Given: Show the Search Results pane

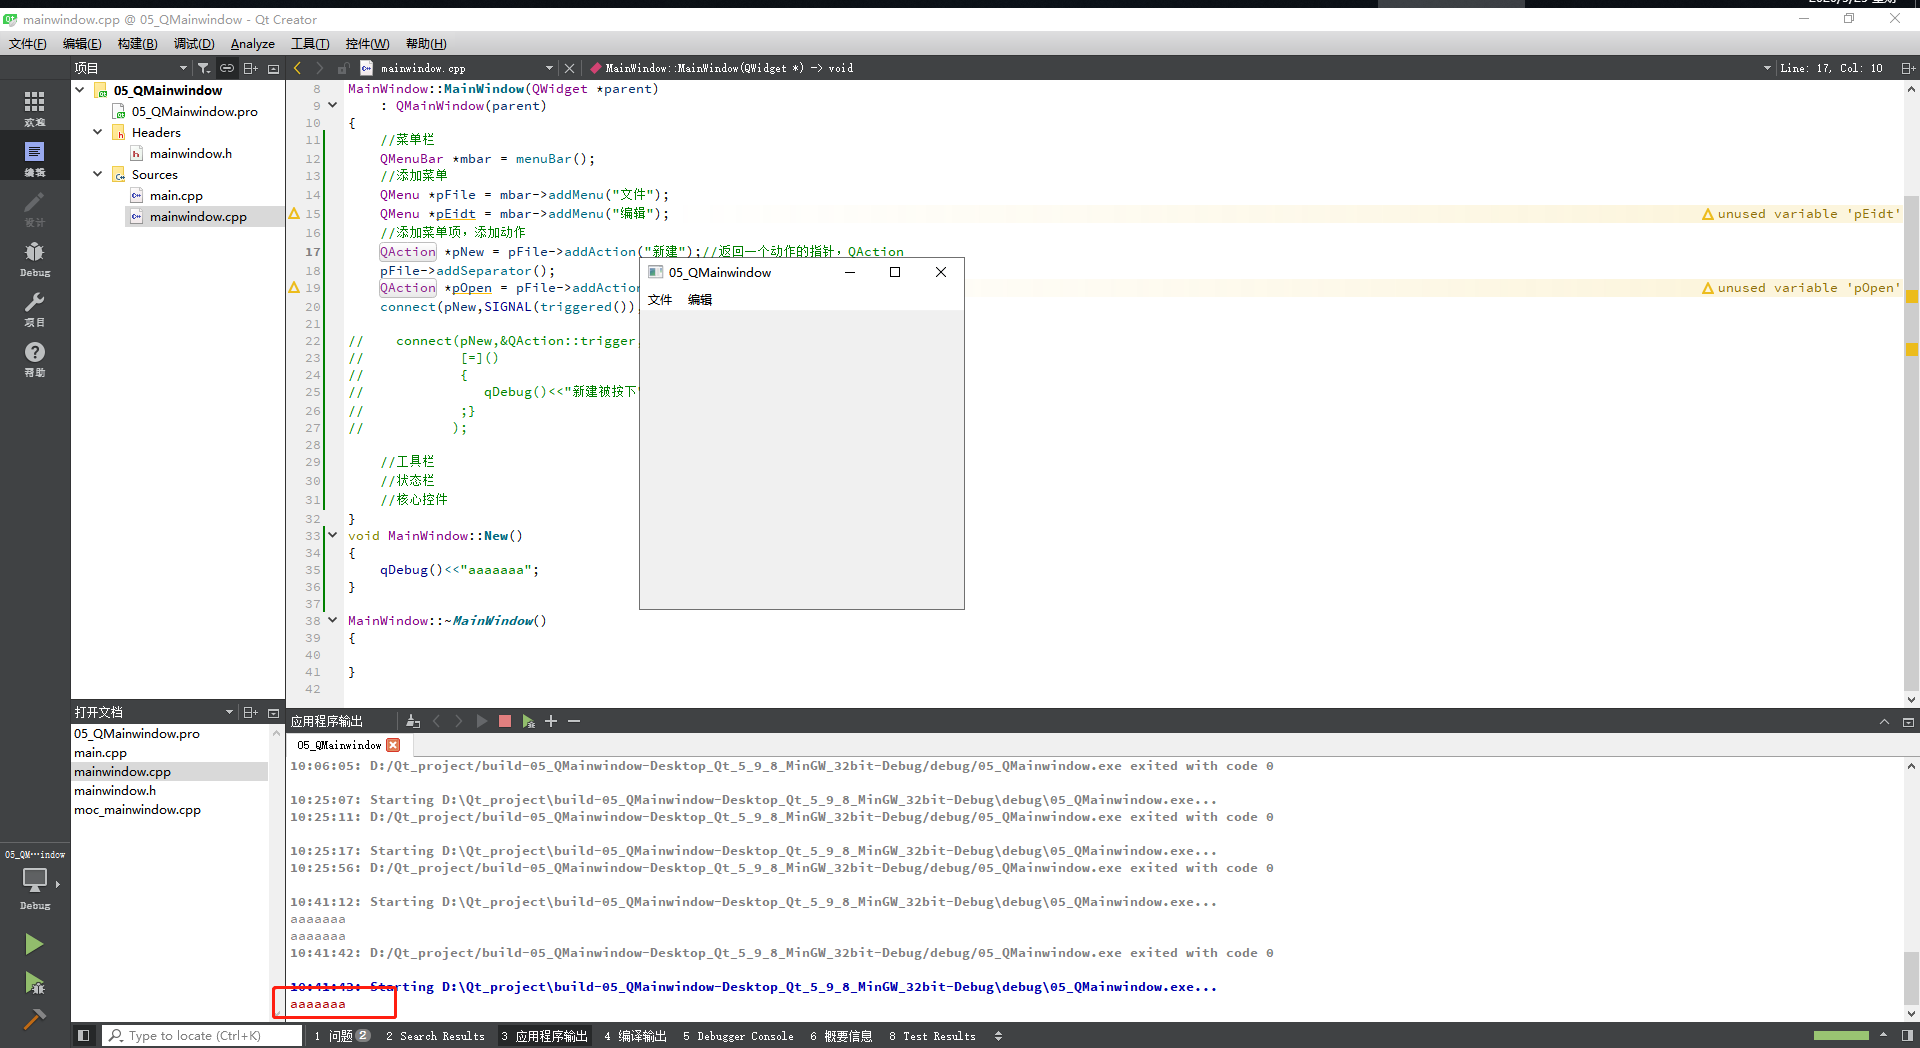Looking at the screenshot, I should coord(435,1036).
